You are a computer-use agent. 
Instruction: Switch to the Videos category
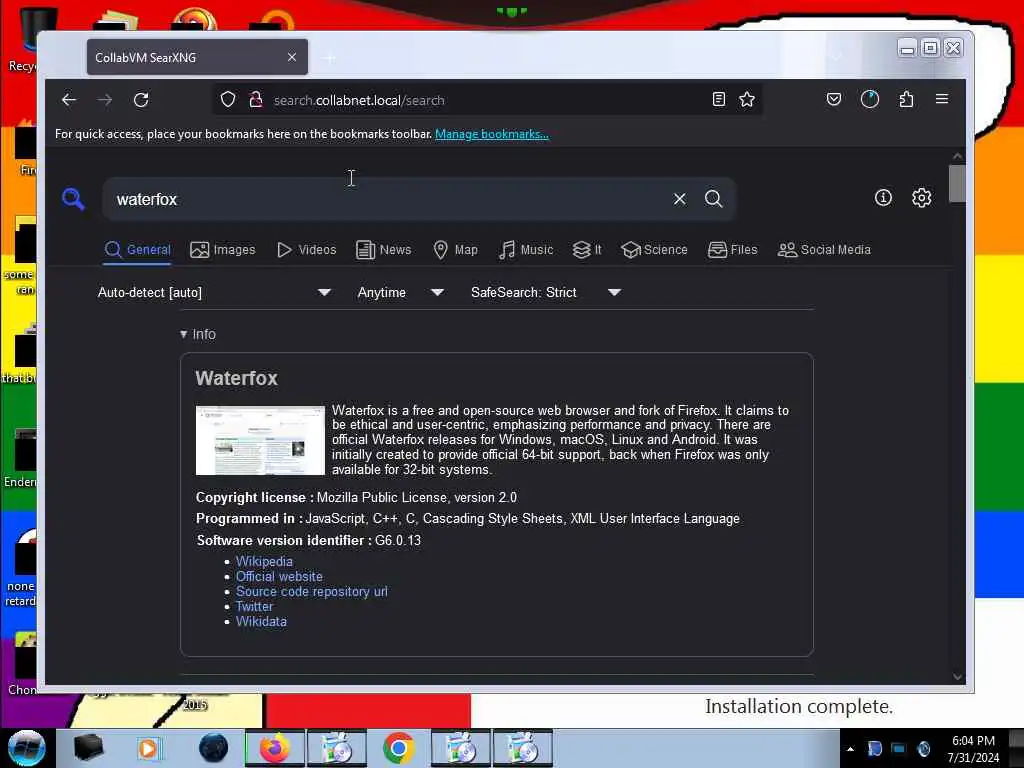[306, 249]
